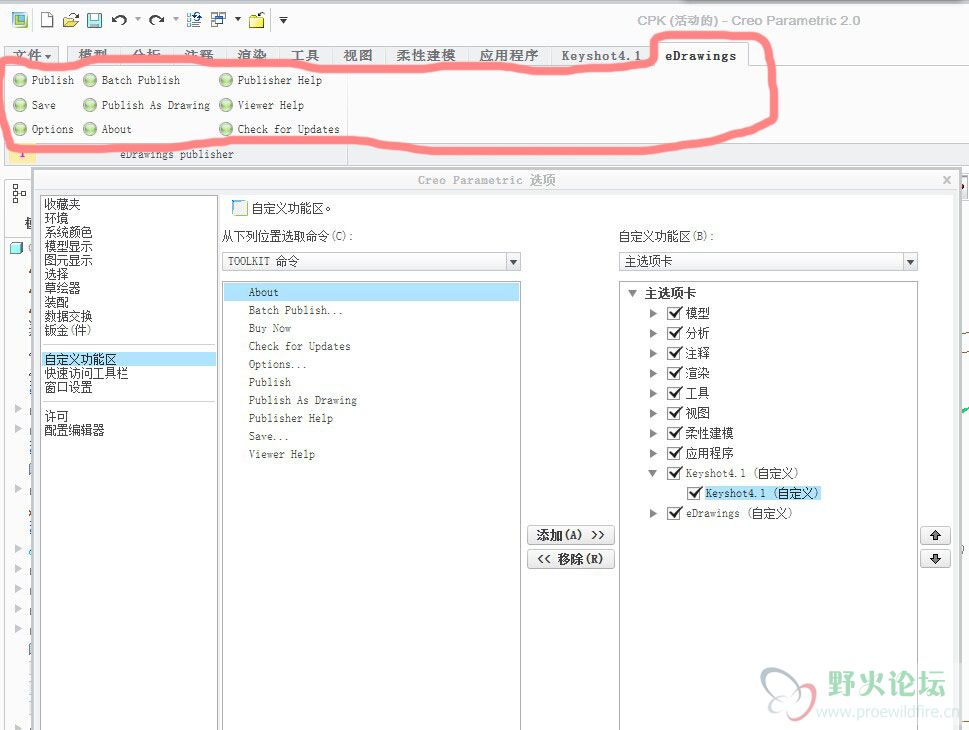Open the Redo history dropdown arrow
Viewport: 969px width, 730px height.
coord(176,19)
